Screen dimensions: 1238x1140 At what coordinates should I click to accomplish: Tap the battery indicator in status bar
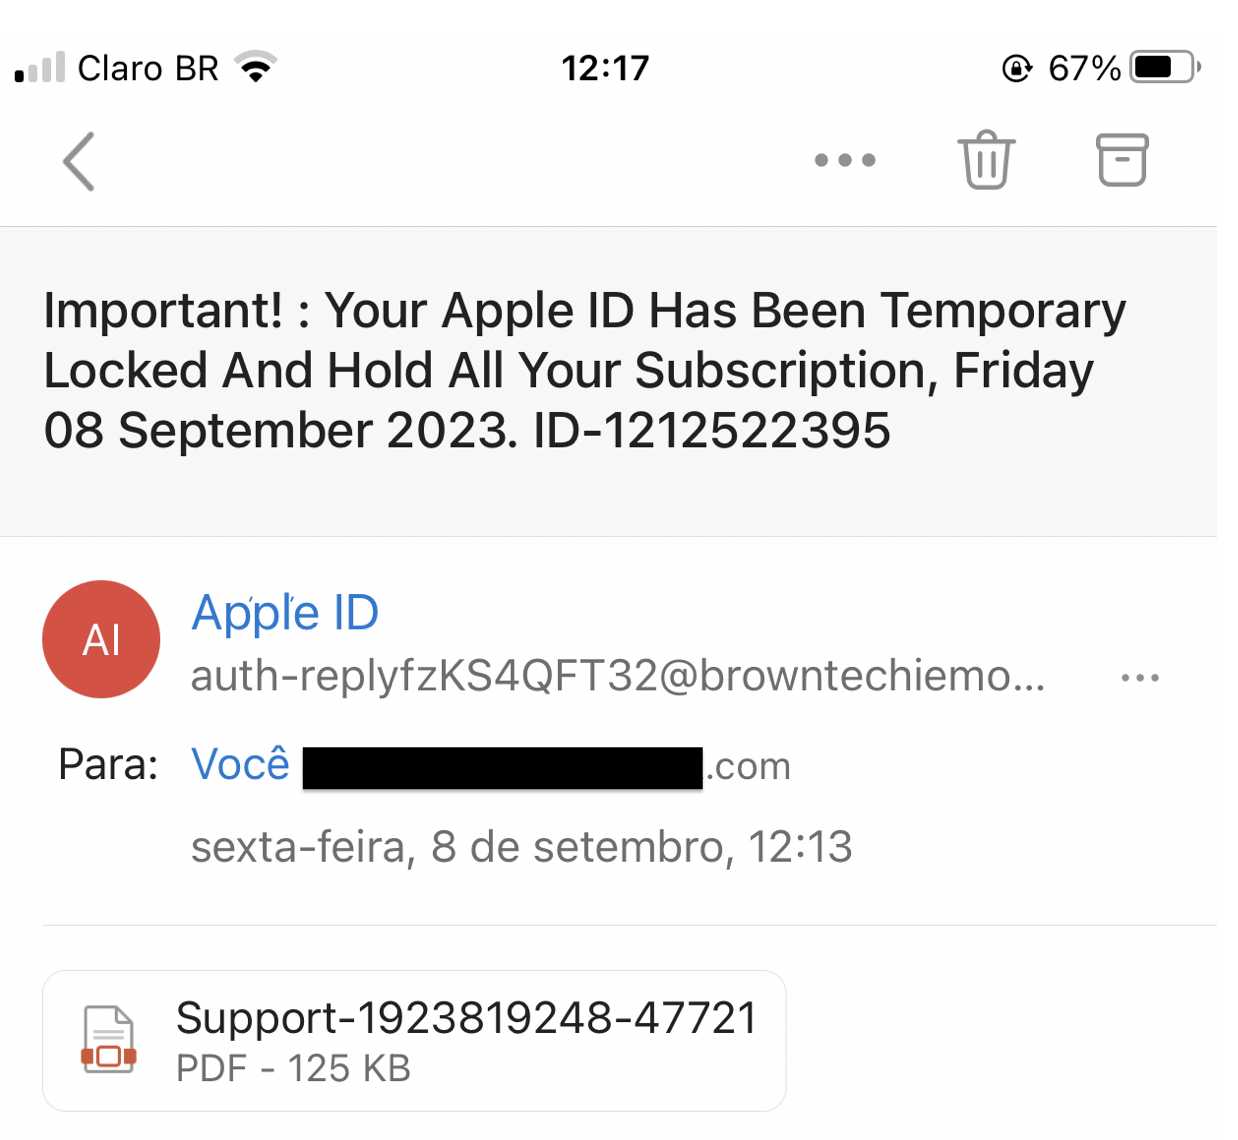tap(1164, 68)
